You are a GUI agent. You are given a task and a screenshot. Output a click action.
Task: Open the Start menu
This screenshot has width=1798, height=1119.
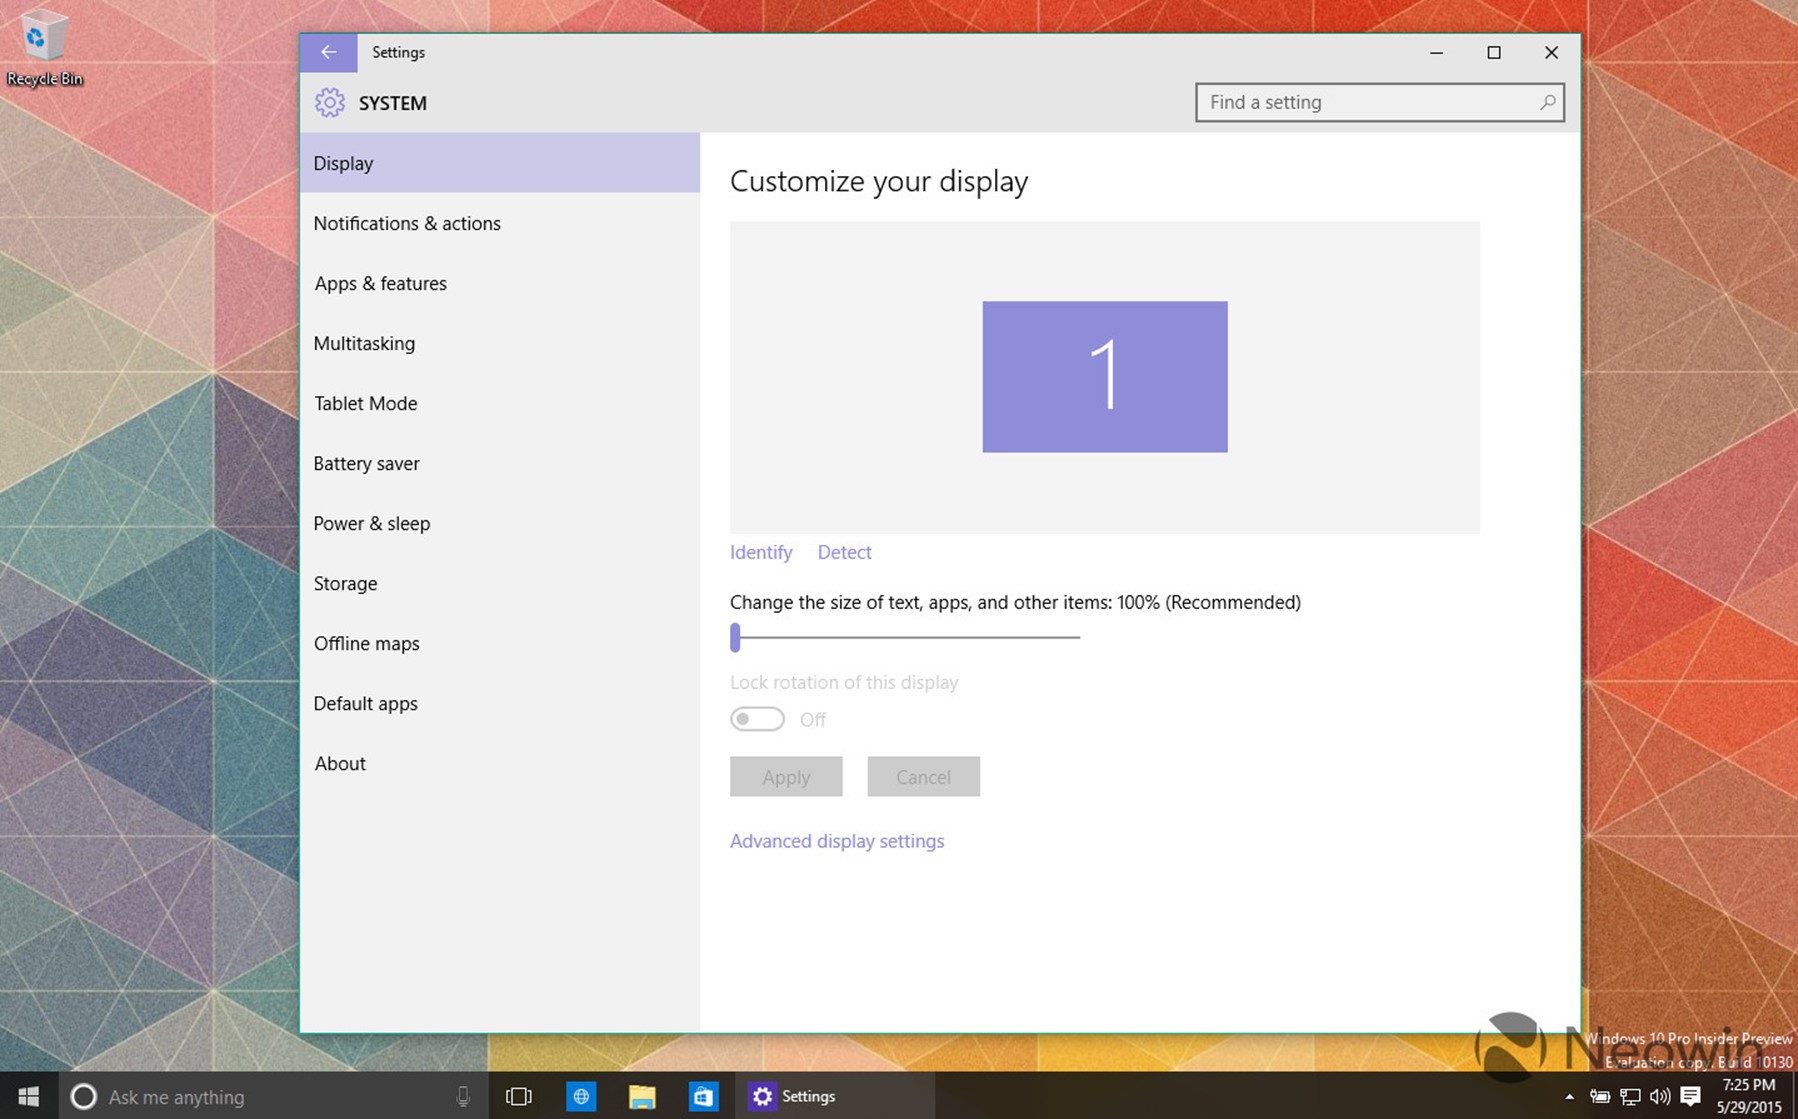click(28, 1096)
